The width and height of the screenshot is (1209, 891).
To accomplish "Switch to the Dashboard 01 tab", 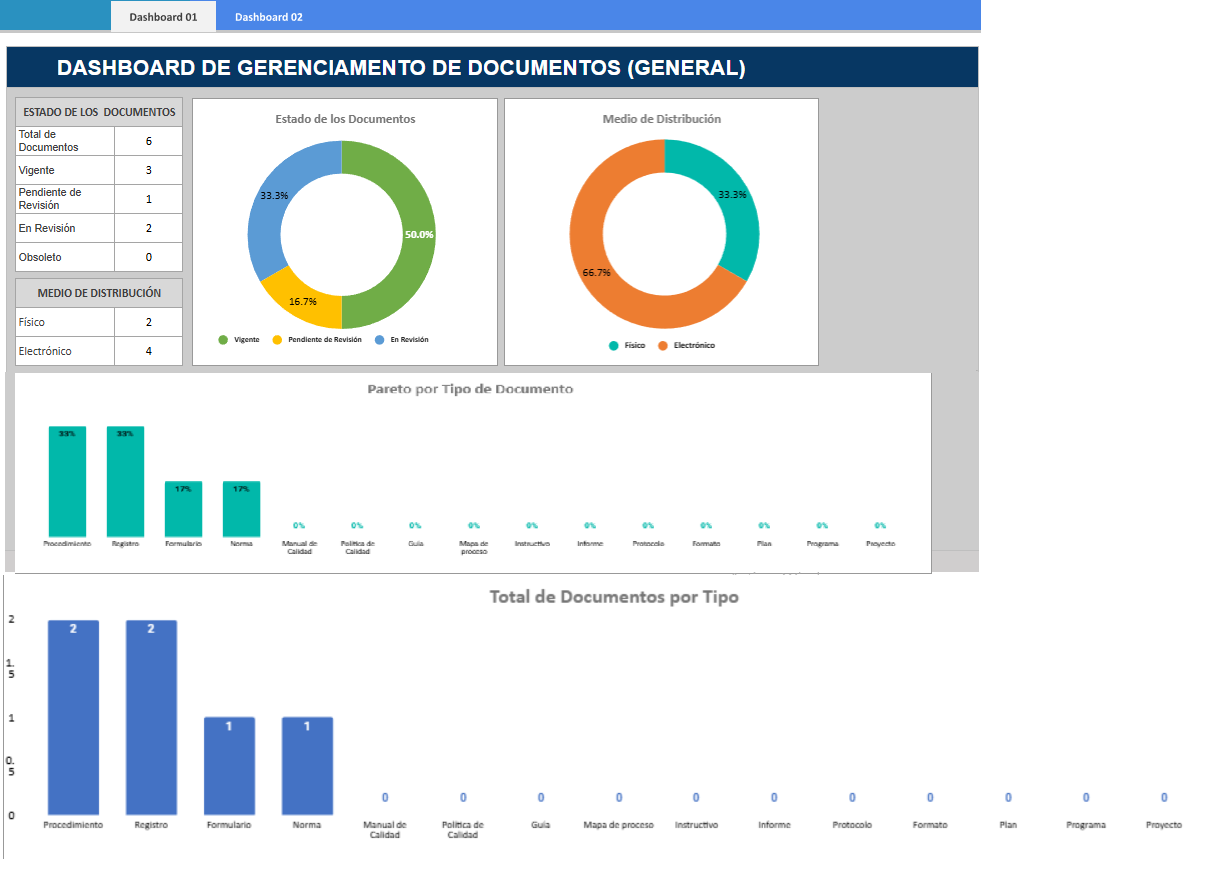I will click(x=163, y=17).
